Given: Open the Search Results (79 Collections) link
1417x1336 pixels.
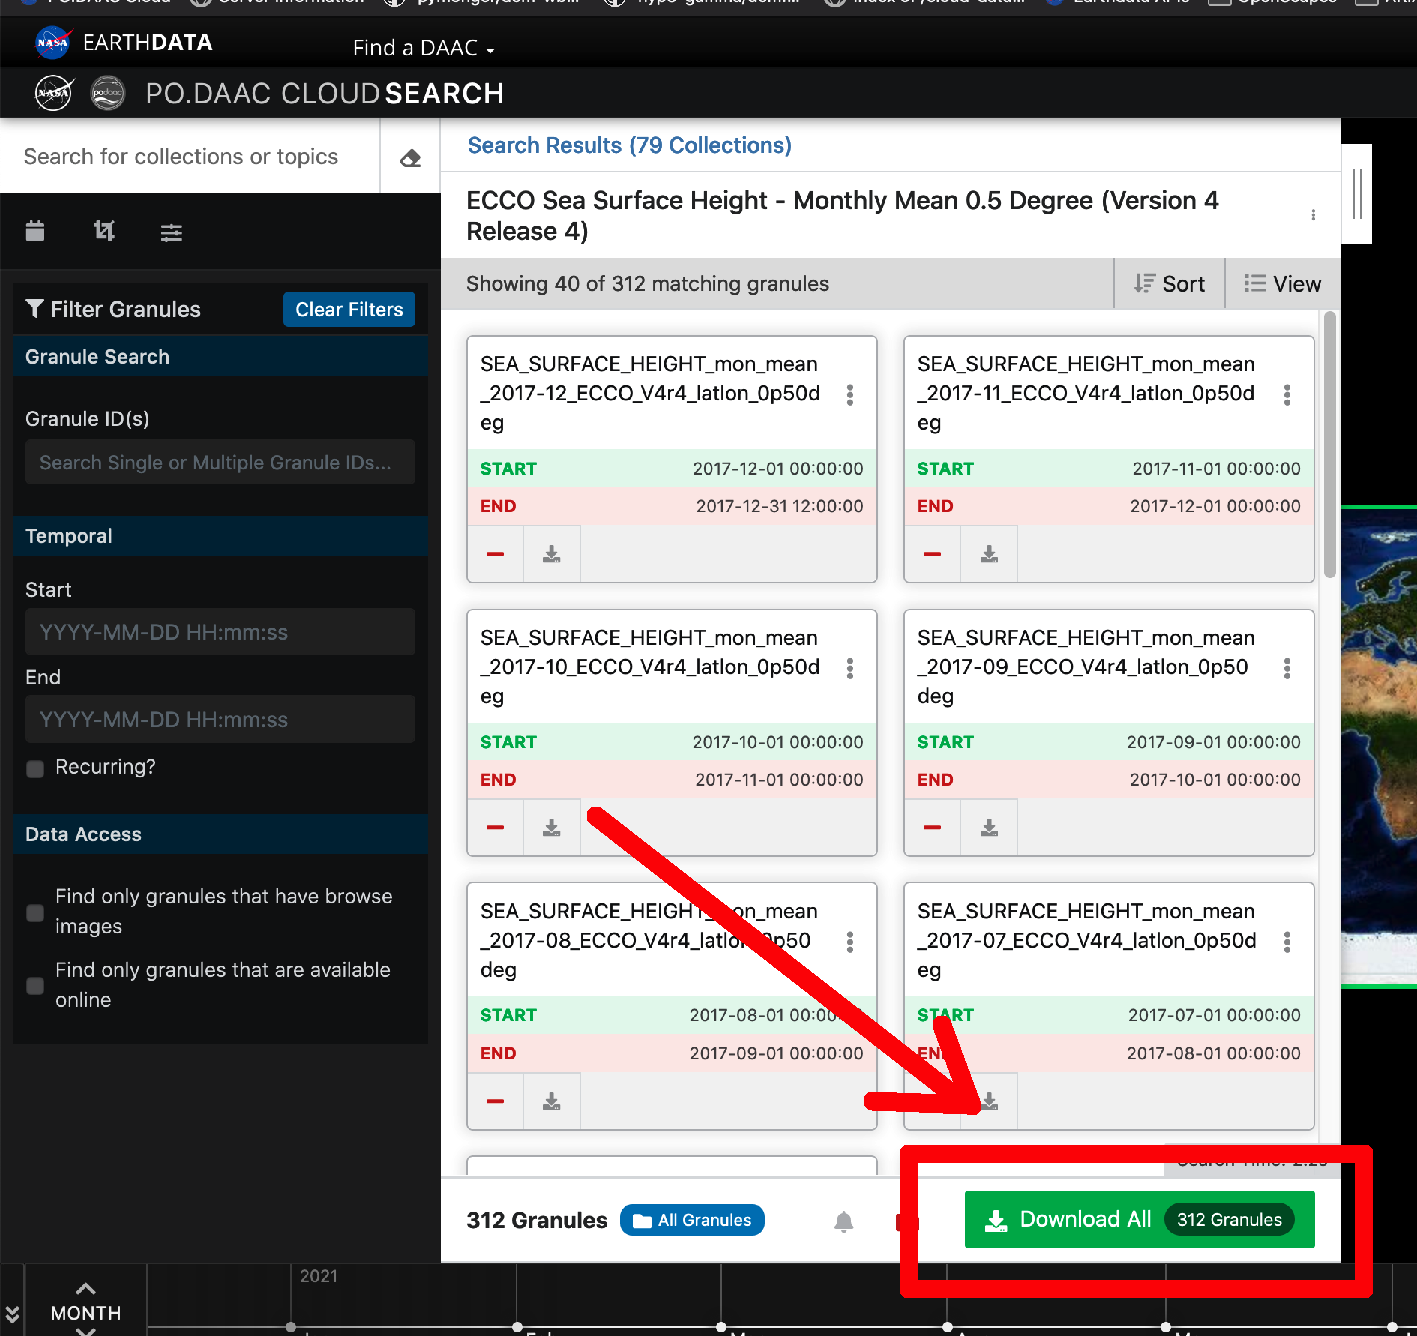Looking at the screenshot, I should 630,146.
